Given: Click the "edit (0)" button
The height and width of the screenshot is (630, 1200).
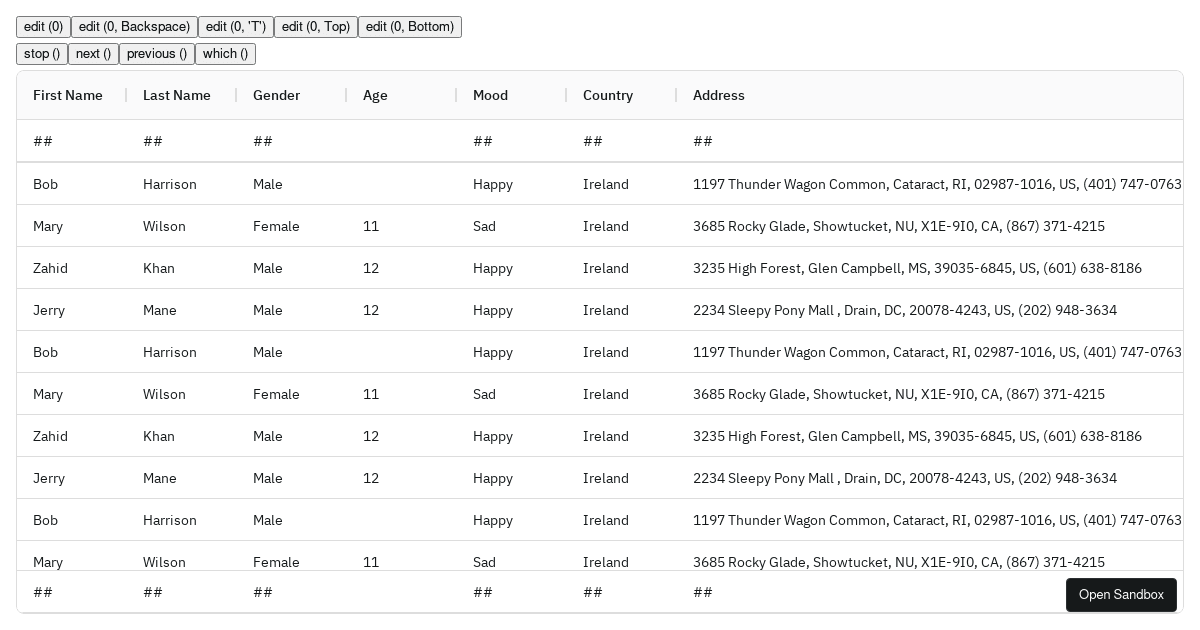Looking at the screenshot, I should click(x=43, y=27).
